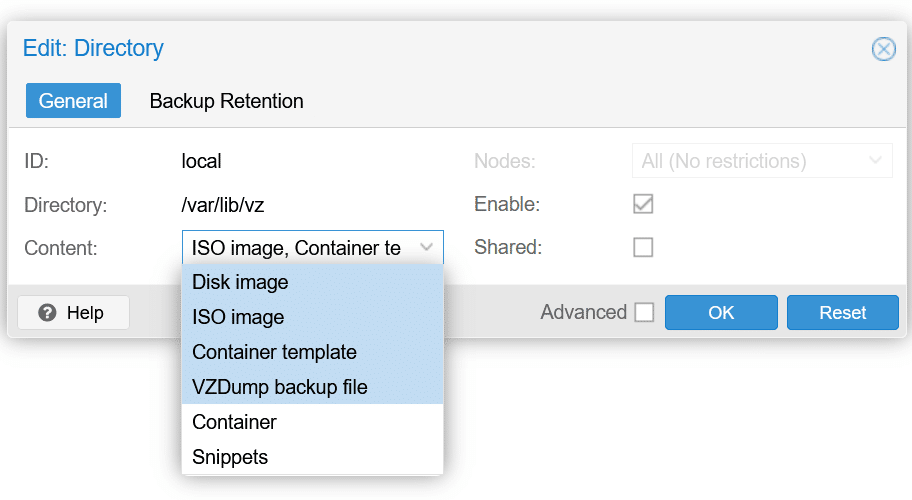Viewport: 912px width, 500px height.
Task: Select Container content type
Action: (x=312, y=422)
